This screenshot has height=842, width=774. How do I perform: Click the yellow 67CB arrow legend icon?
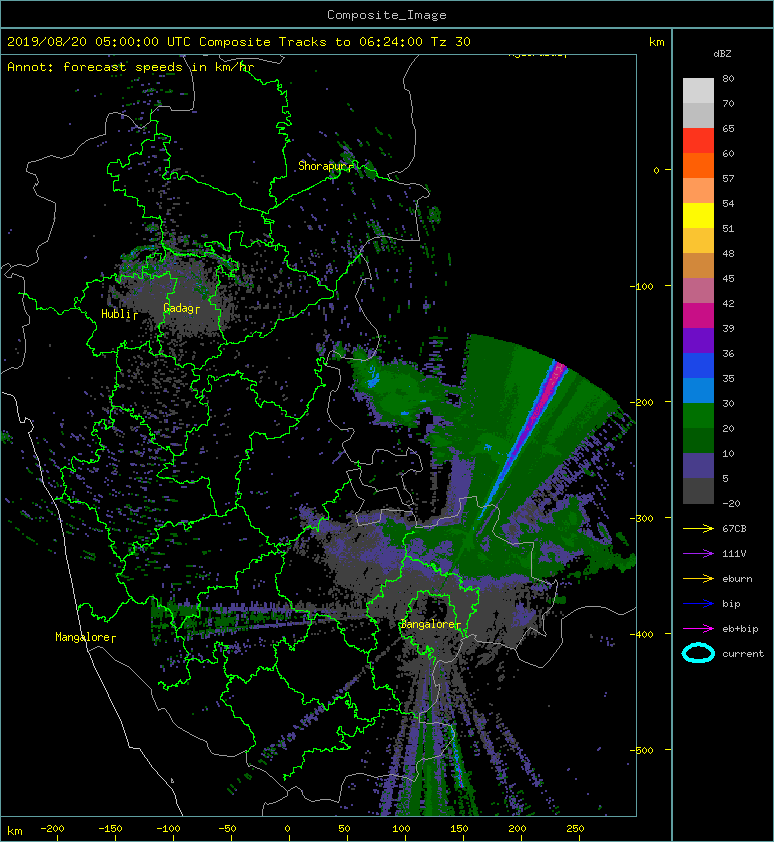(698, 528)
